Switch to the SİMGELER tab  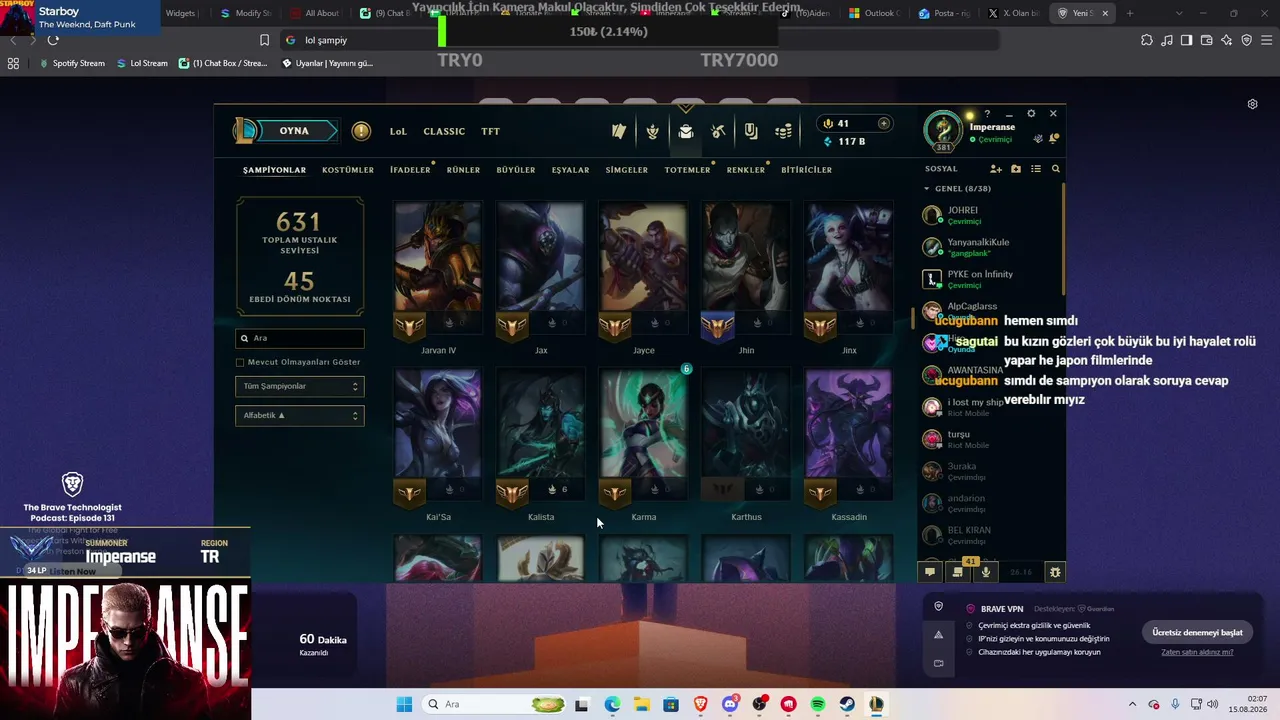[627, 170]
